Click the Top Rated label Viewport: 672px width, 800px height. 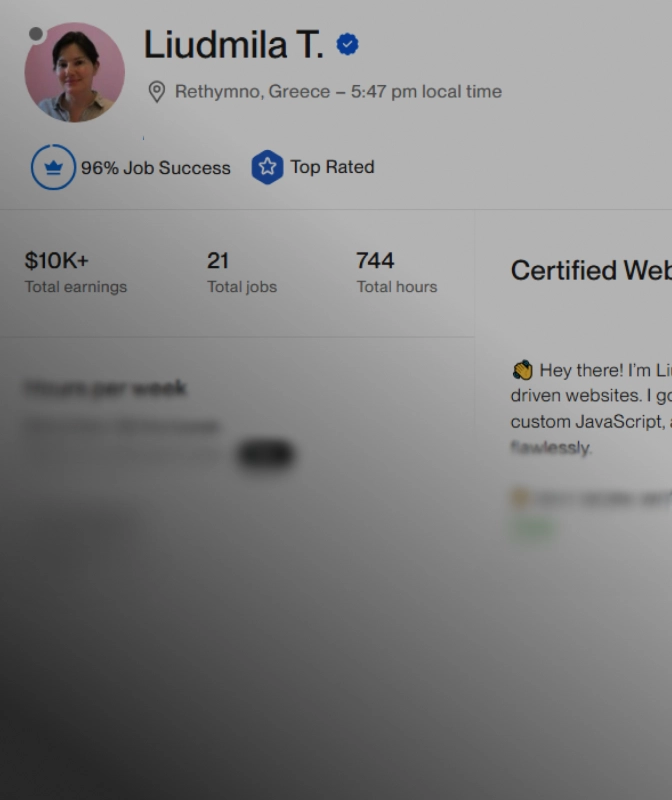[x=332, y=167]
